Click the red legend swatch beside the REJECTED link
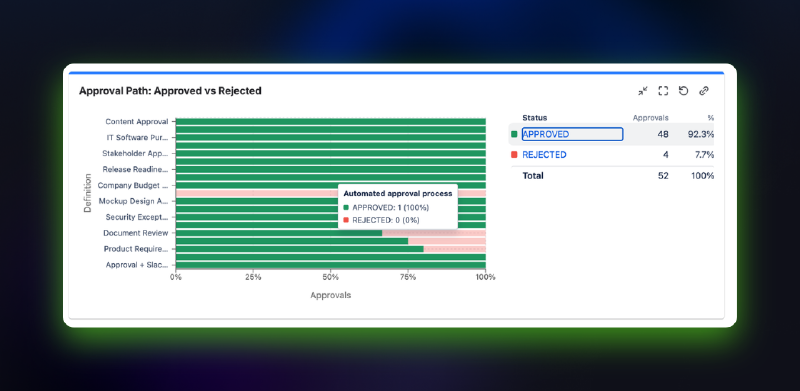The image size is (800, 391). point(514,155)
